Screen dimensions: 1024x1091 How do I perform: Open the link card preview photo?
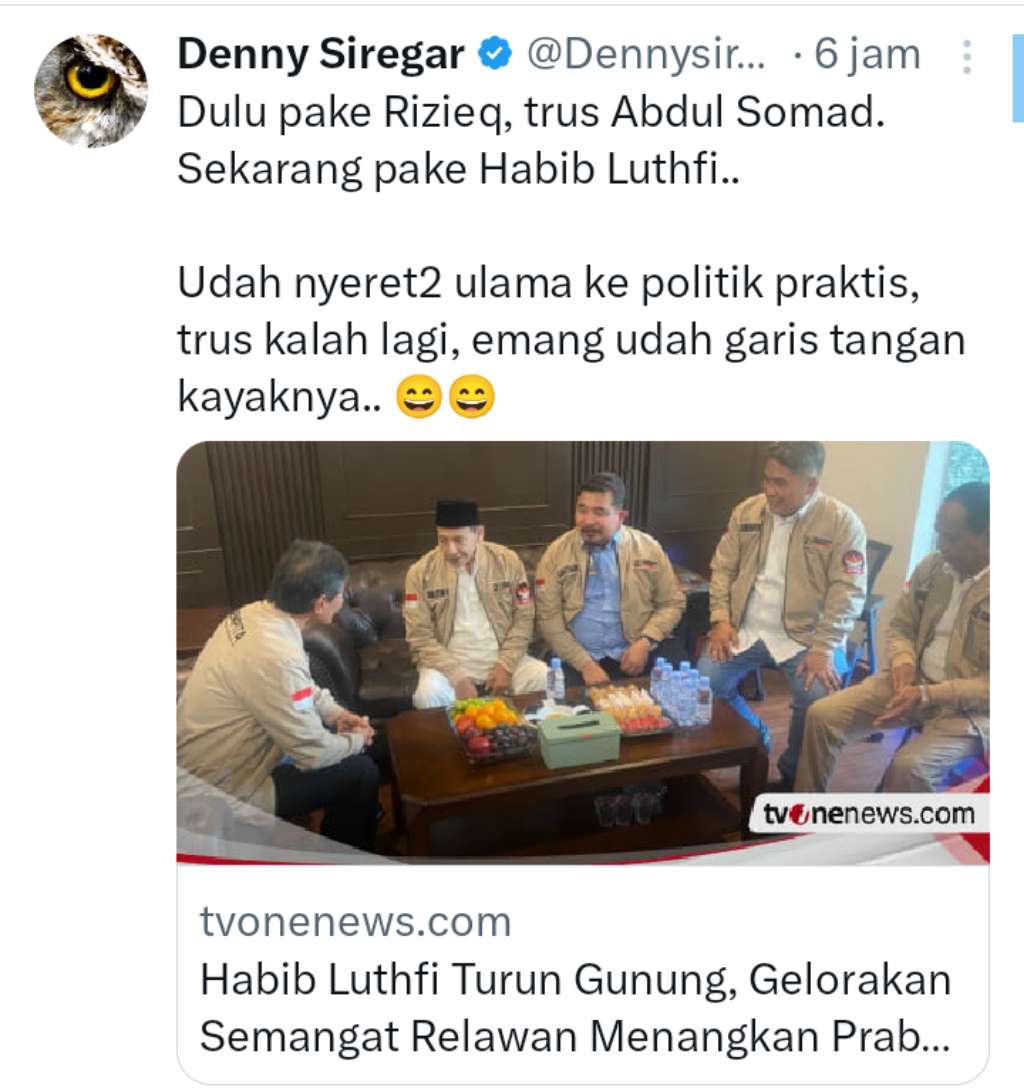click(583, 653)
